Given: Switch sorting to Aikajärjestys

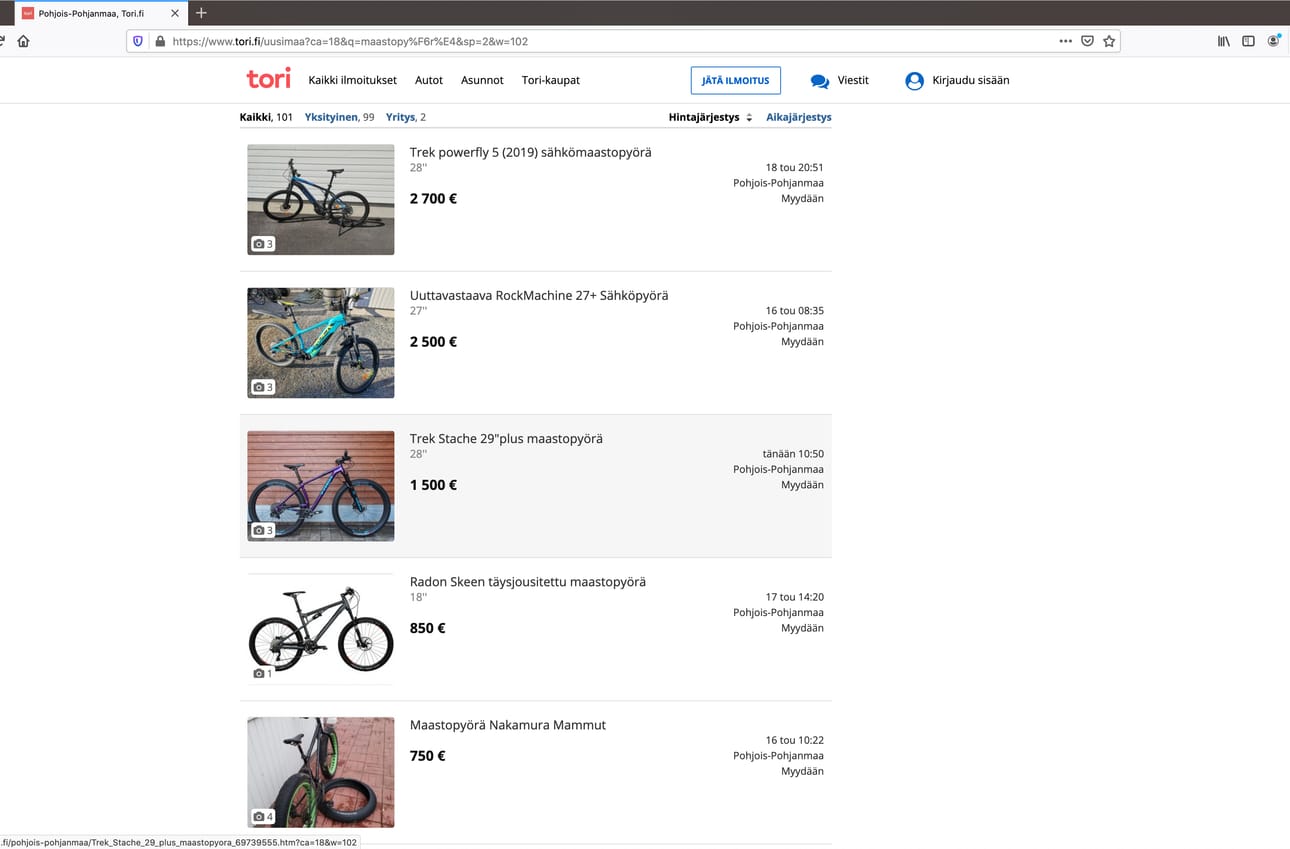Looking at the screenshot, I should point(798,117).
